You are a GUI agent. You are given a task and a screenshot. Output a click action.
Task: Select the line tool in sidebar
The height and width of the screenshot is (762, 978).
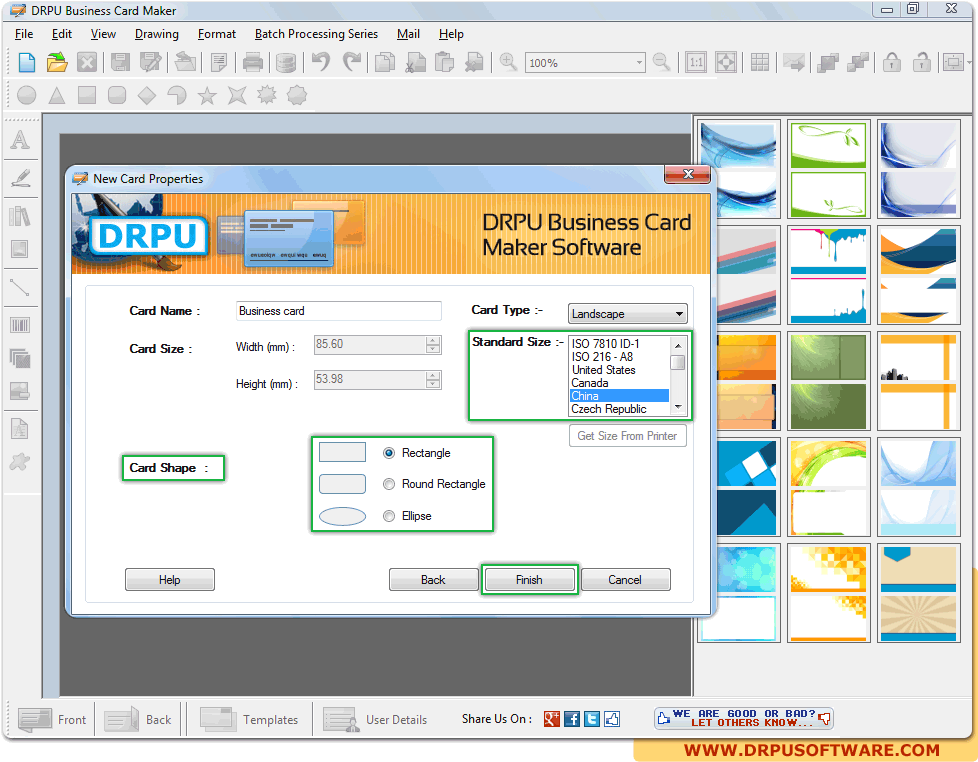point(20,288)
